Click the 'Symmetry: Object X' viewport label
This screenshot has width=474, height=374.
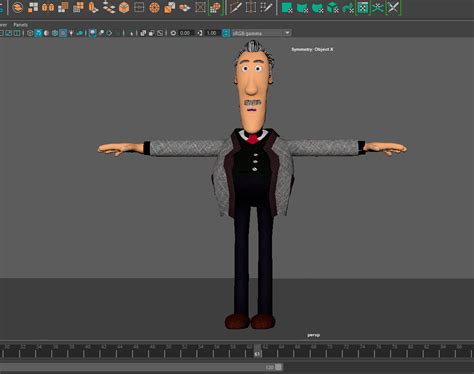pos(312,49)
